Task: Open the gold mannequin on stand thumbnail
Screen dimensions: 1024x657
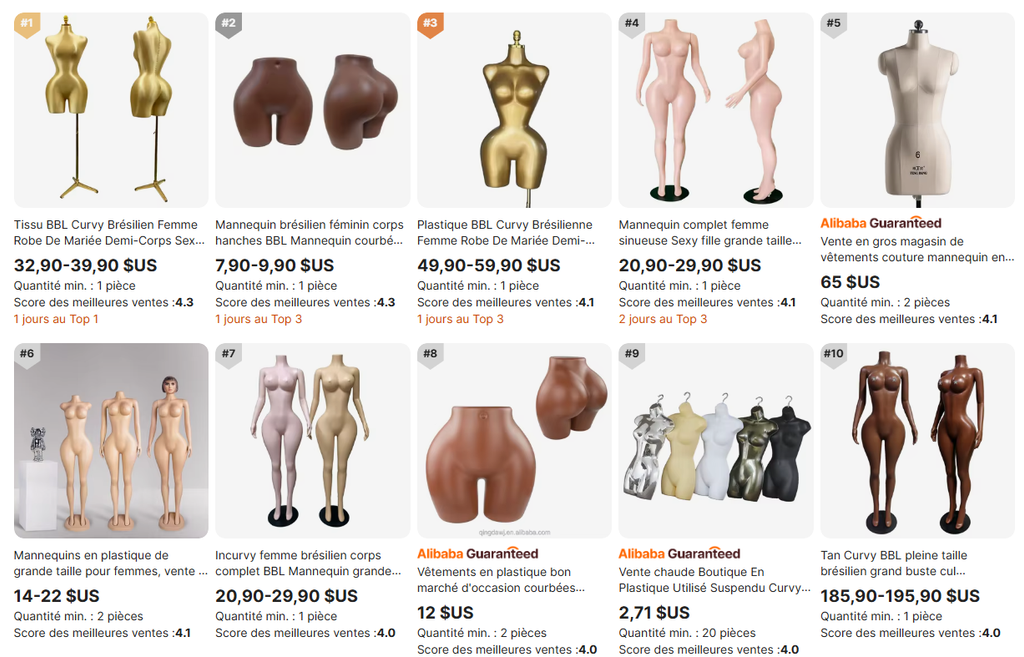Action: (x=111, y=110)
